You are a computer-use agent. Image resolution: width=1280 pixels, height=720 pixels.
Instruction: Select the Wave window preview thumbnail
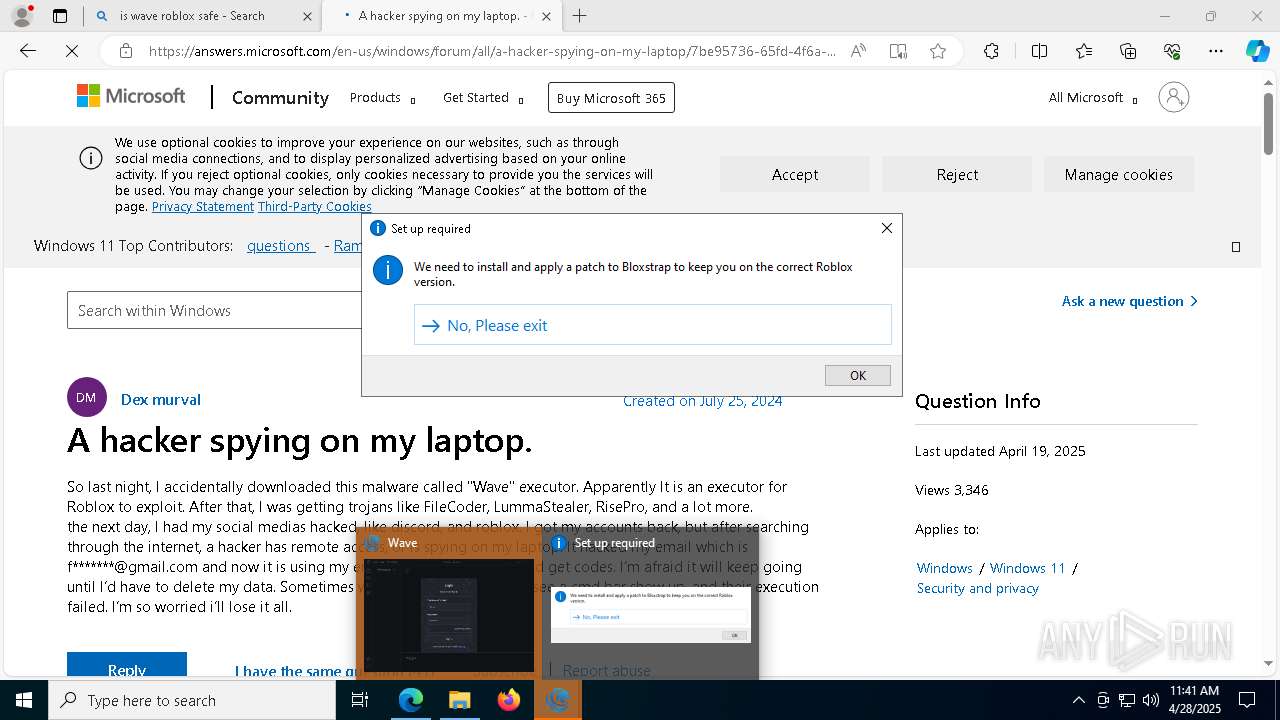pos(449,605)
